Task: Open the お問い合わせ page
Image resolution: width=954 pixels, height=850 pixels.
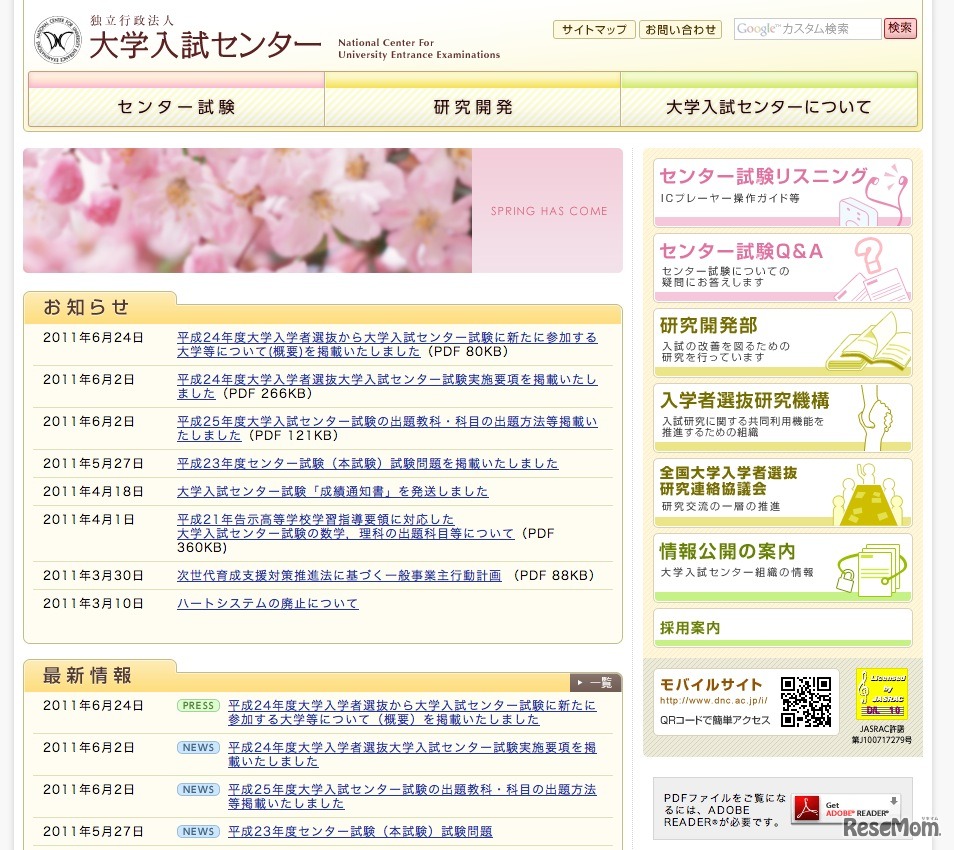Action: (x=680, y=30)
